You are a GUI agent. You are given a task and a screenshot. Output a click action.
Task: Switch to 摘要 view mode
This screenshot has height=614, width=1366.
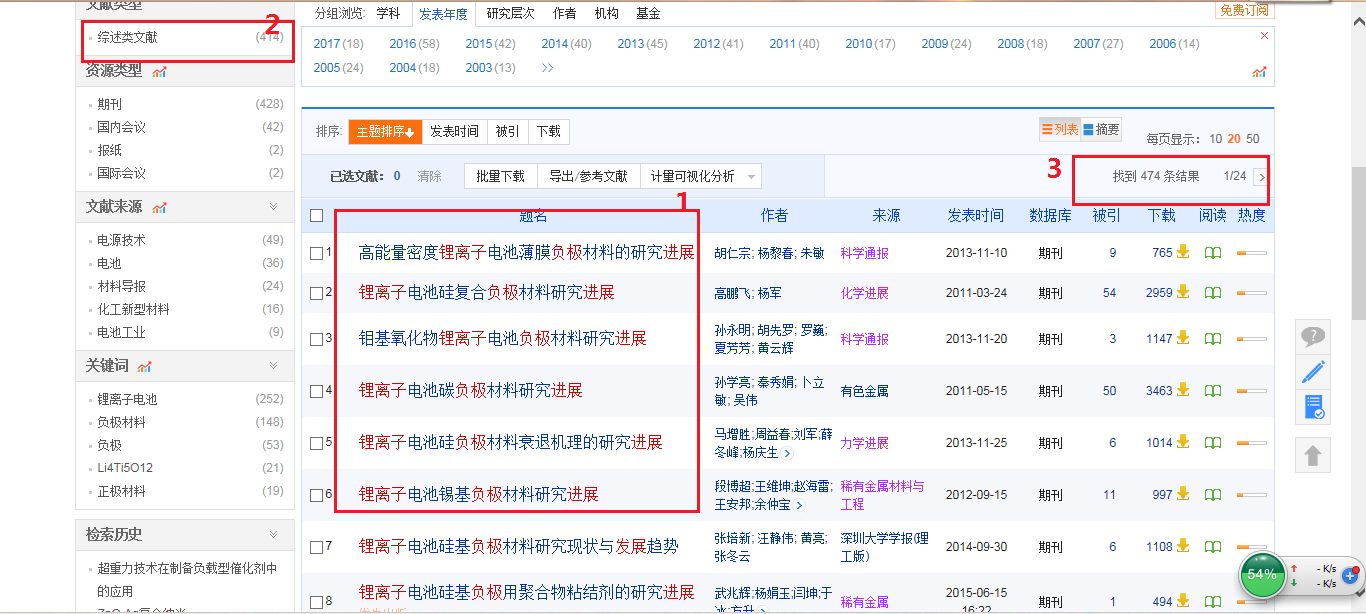pyautogui.click(x=1101, y=129)
